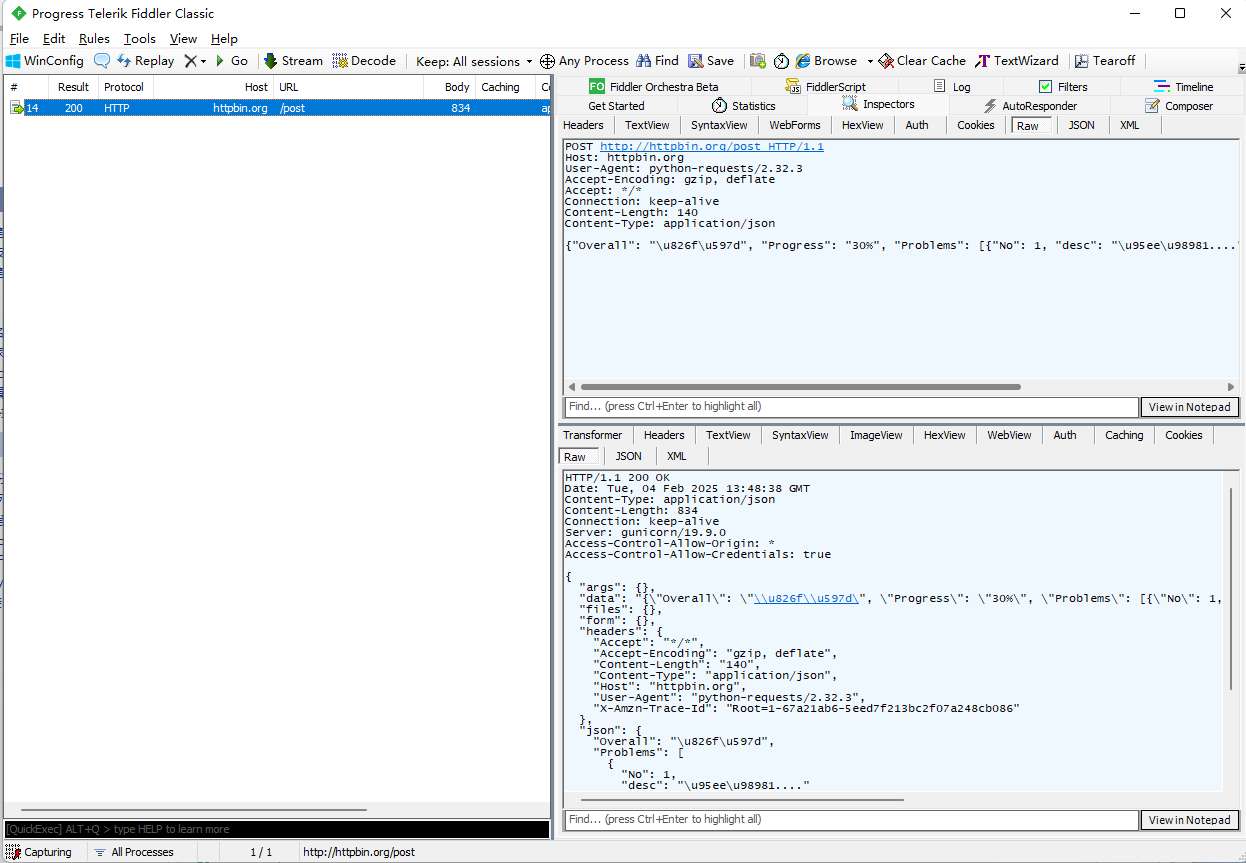Image resolution: width=1246 pixels, height=863 pixels.
Task: Select the response Transformer tab
Action: [592, 435]
